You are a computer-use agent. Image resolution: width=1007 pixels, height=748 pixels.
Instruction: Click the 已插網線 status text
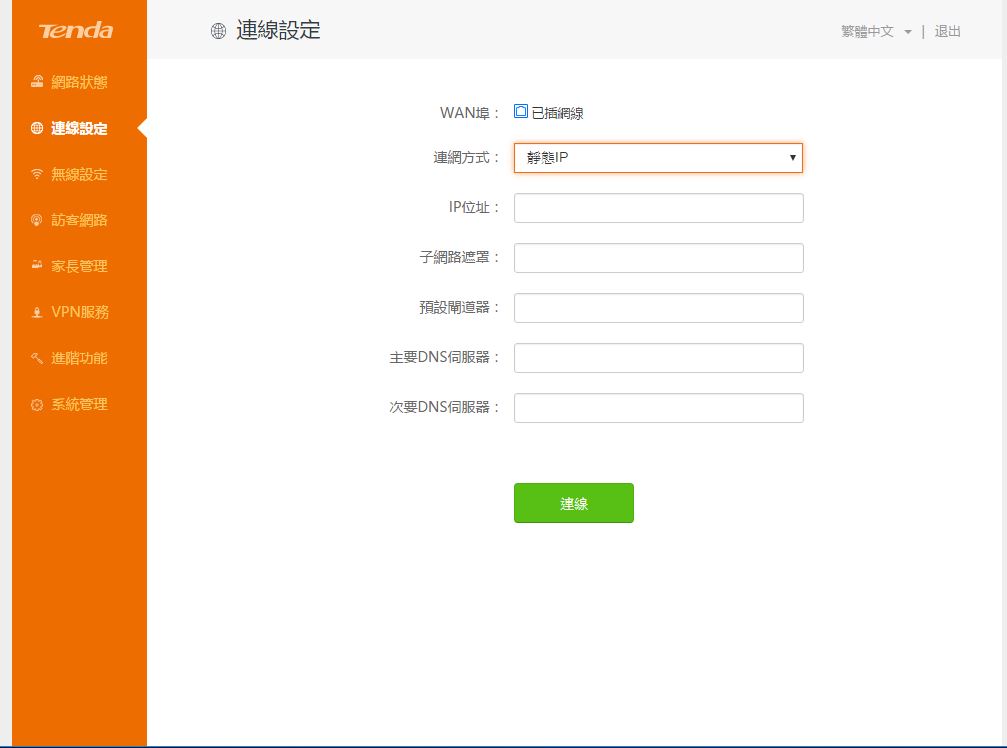[x=557, y=113]
